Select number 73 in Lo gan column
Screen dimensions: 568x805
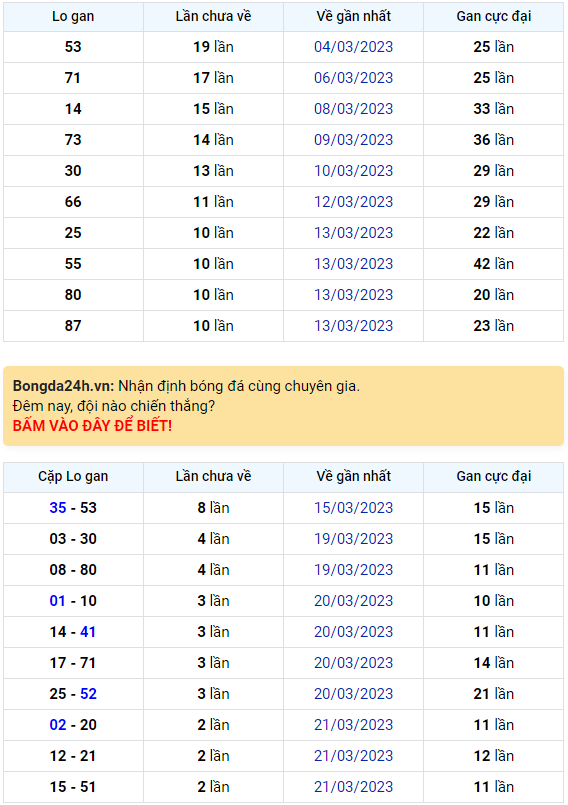pyautogui.click(x=73, y=140)
